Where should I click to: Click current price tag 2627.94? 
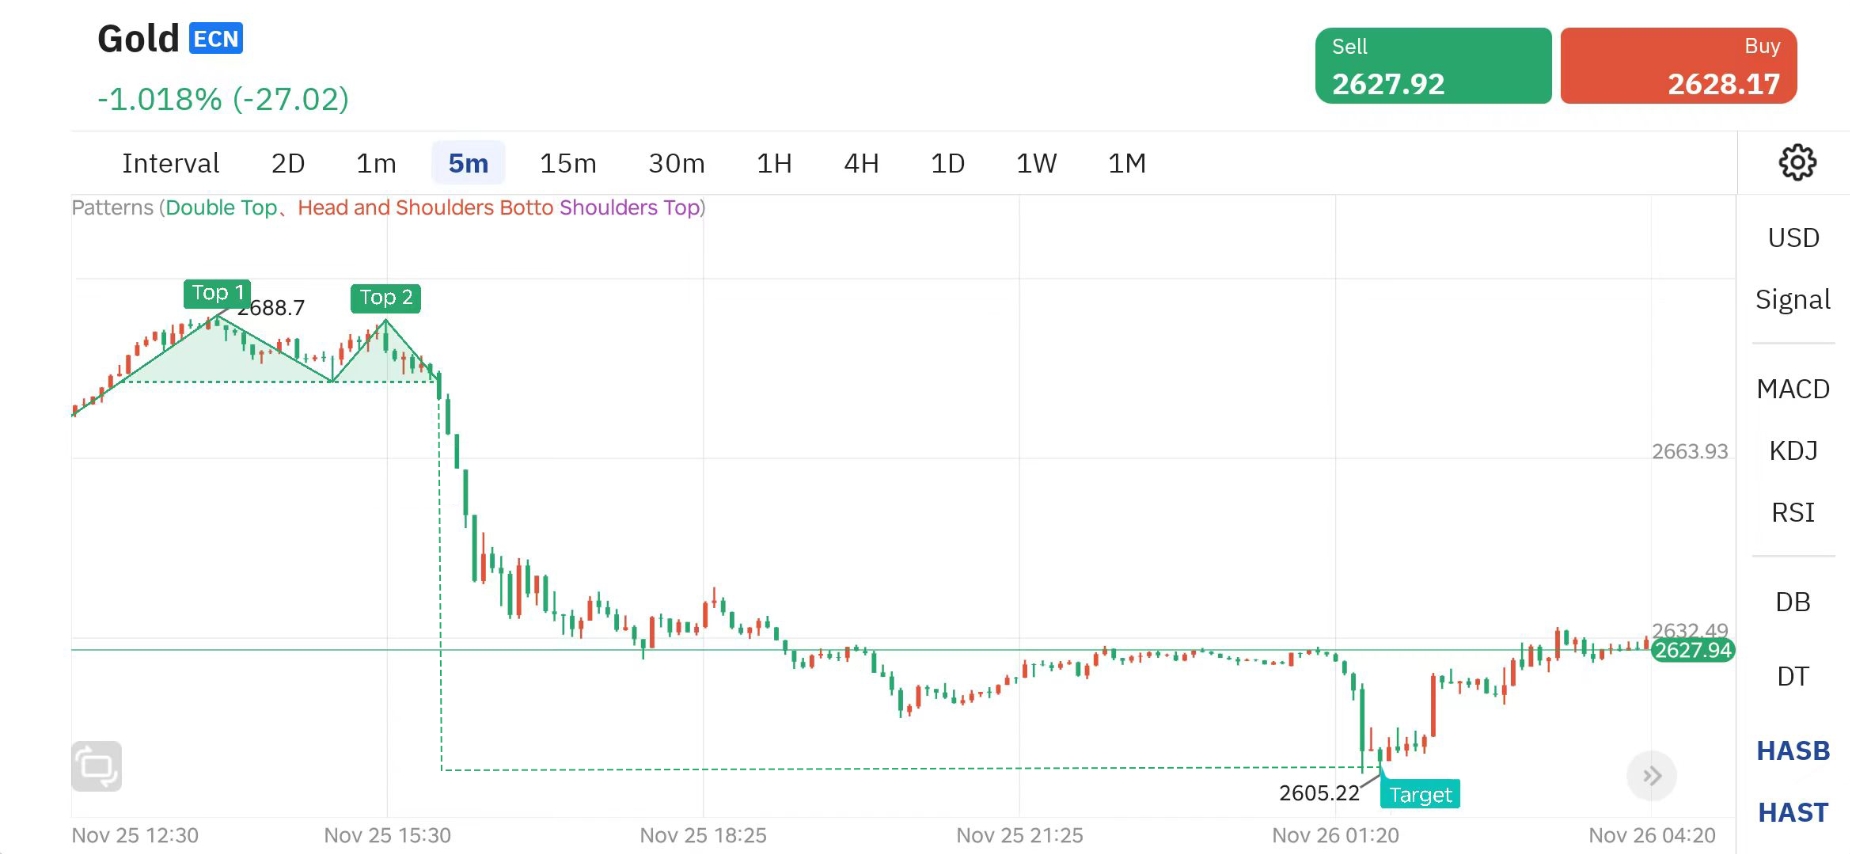click(1692, 651)
